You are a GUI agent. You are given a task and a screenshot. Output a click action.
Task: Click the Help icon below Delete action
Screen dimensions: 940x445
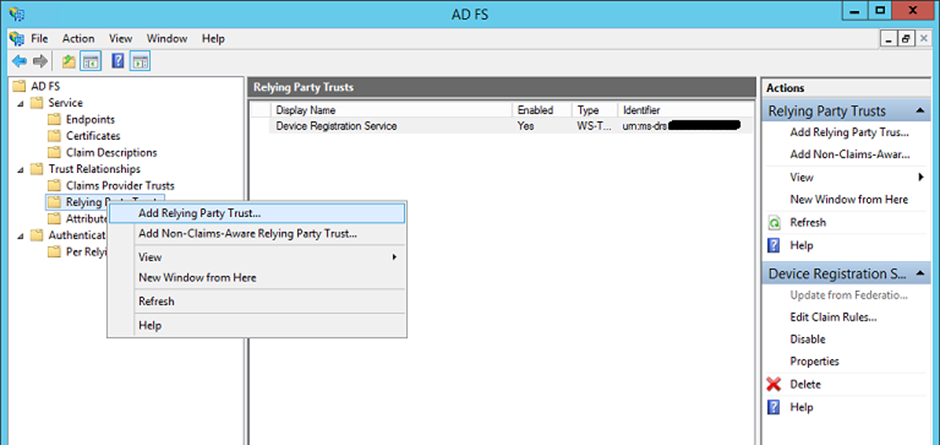coord(774,407)
